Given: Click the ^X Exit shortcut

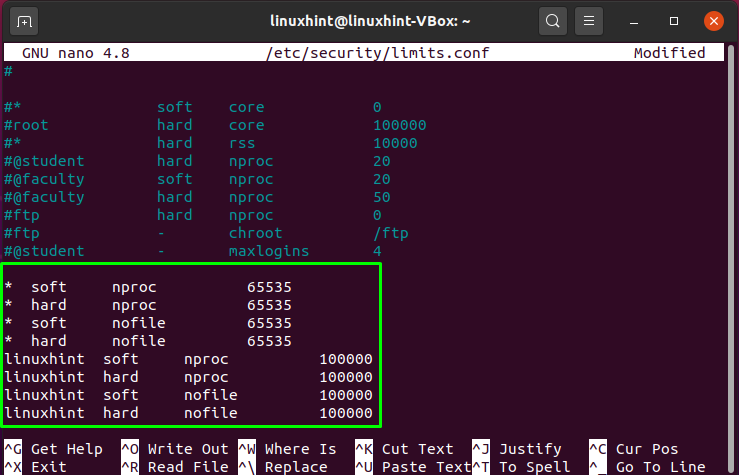Looking at the screenshot, I should (x=35, y=467).
